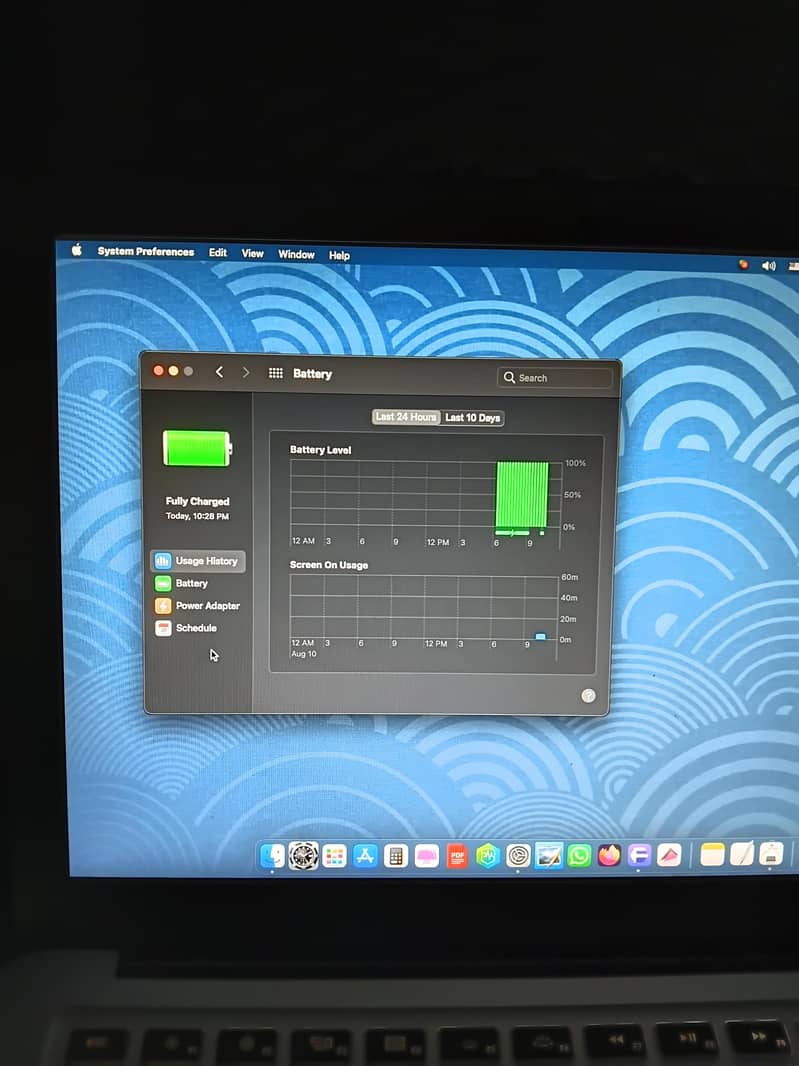Screen dimensions: 799x1066
Task: Open the Edit menu
Action: coord(218,252)
